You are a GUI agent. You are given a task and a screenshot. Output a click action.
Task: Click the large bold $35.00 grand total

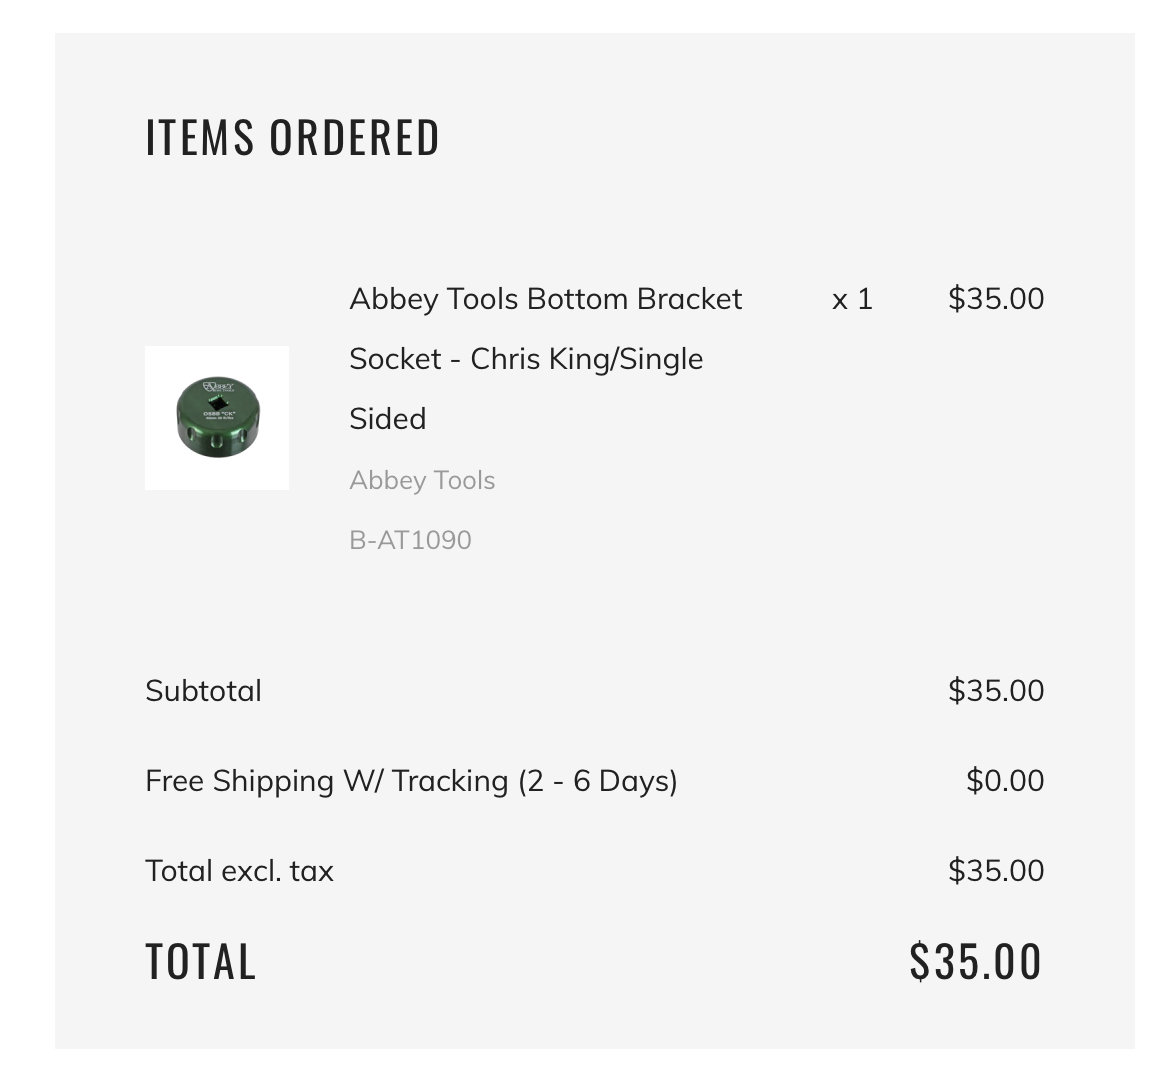pos(975,962)
